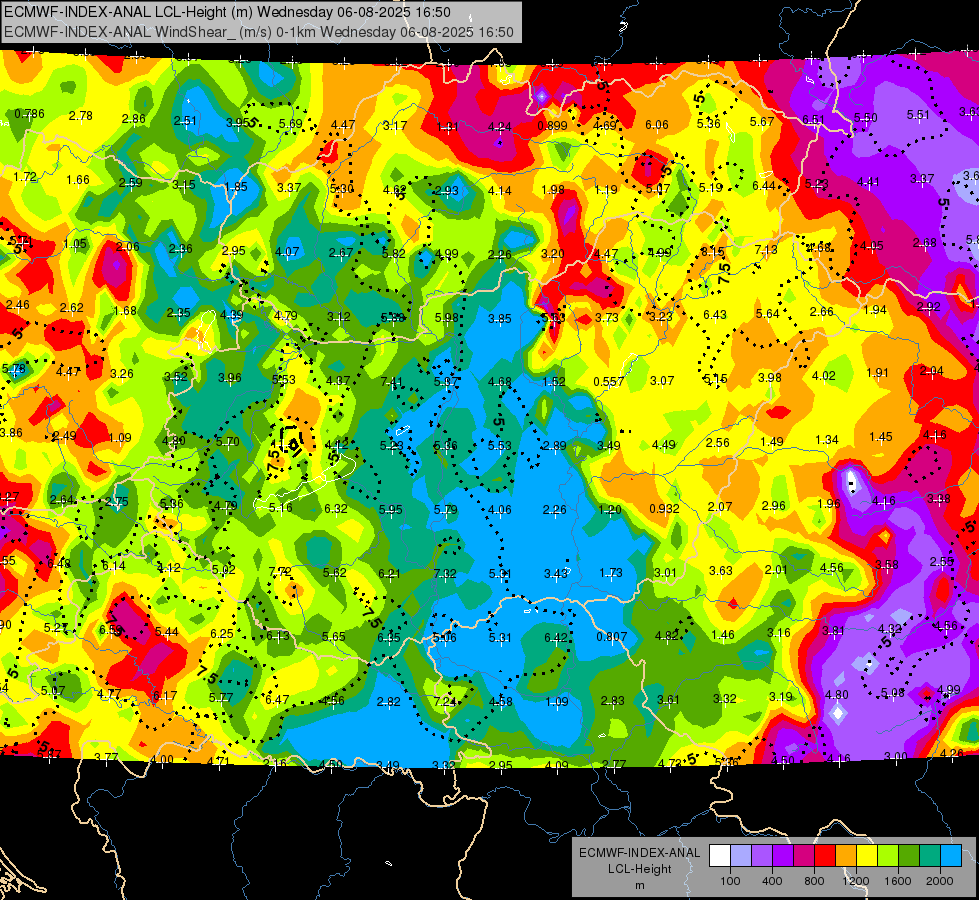Screen dimensions: 979x900
Task: Click the wind shear value 2.82
Action: pos(388,701)
